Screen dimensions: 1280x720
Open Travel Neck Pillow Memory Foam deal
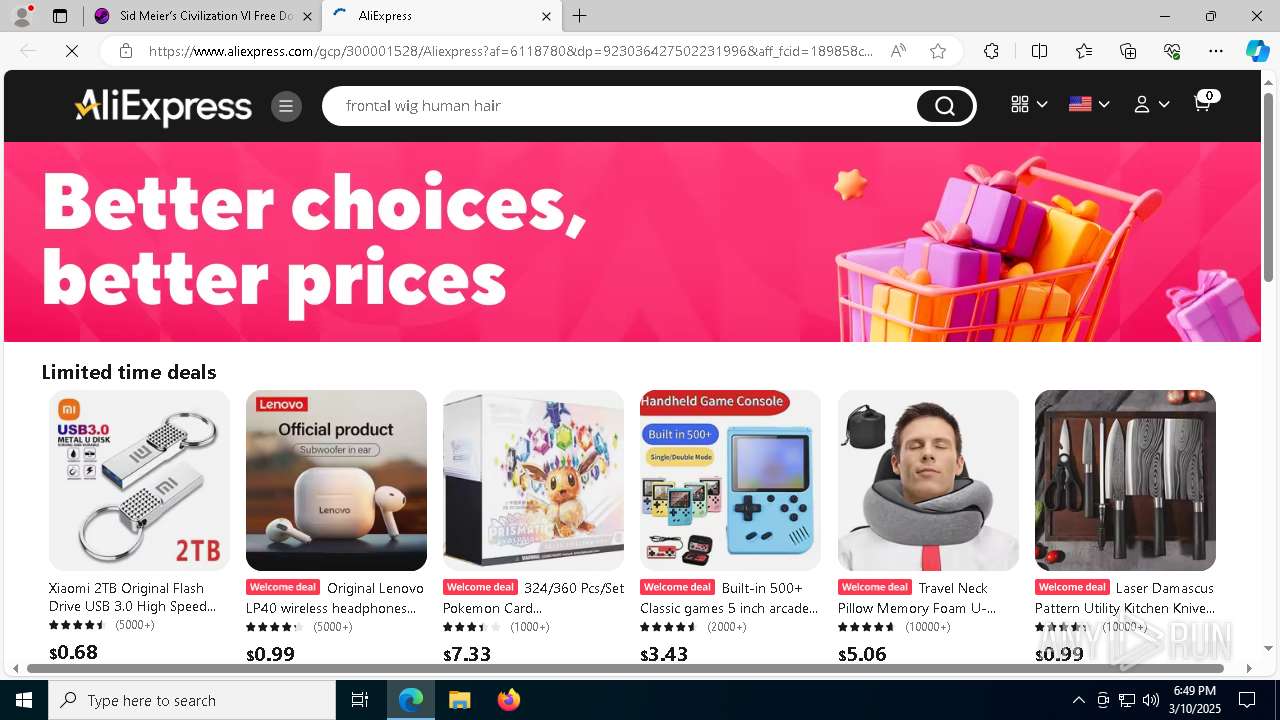coord(918,598)
